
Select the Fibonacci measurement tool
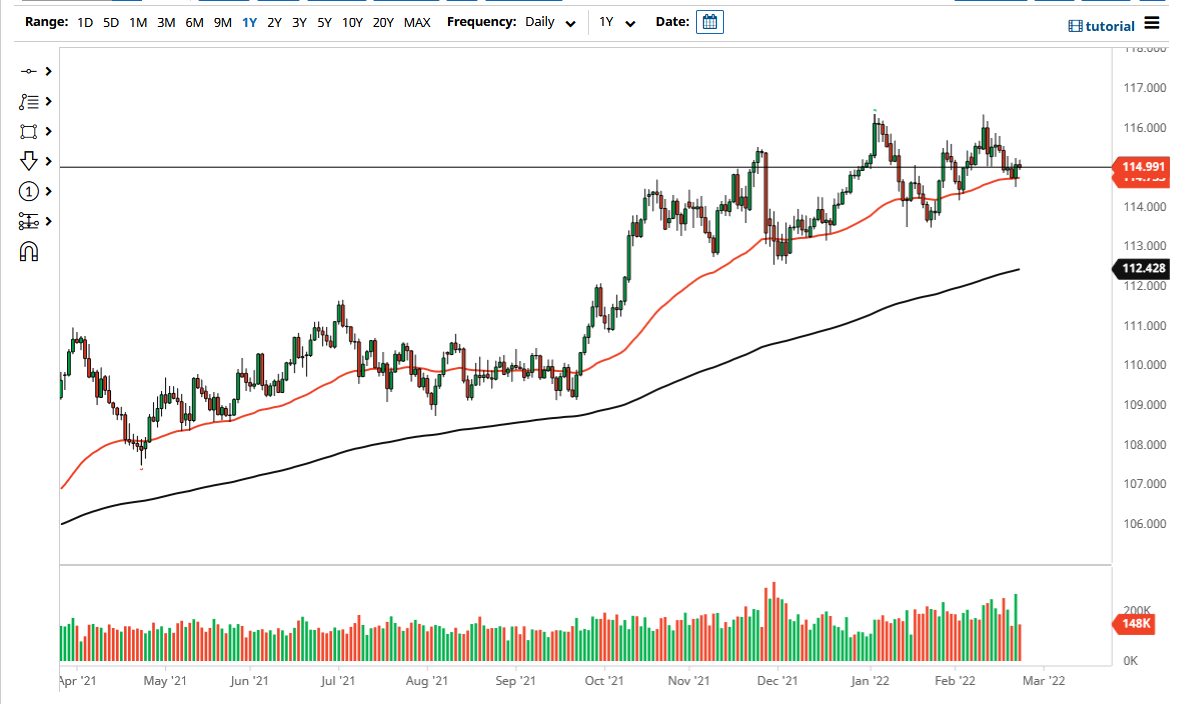click(x=27, y=221)
